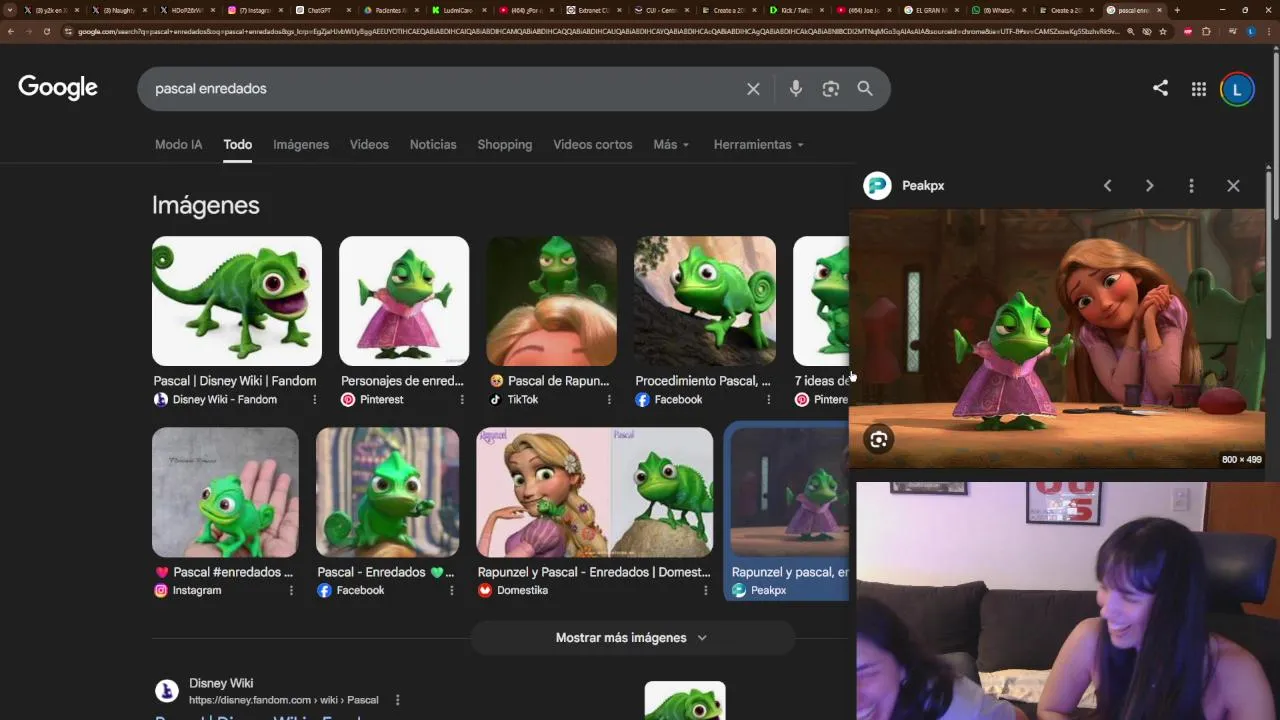
Task: Open the Google apps grid
Action: tap(1198, 89)
